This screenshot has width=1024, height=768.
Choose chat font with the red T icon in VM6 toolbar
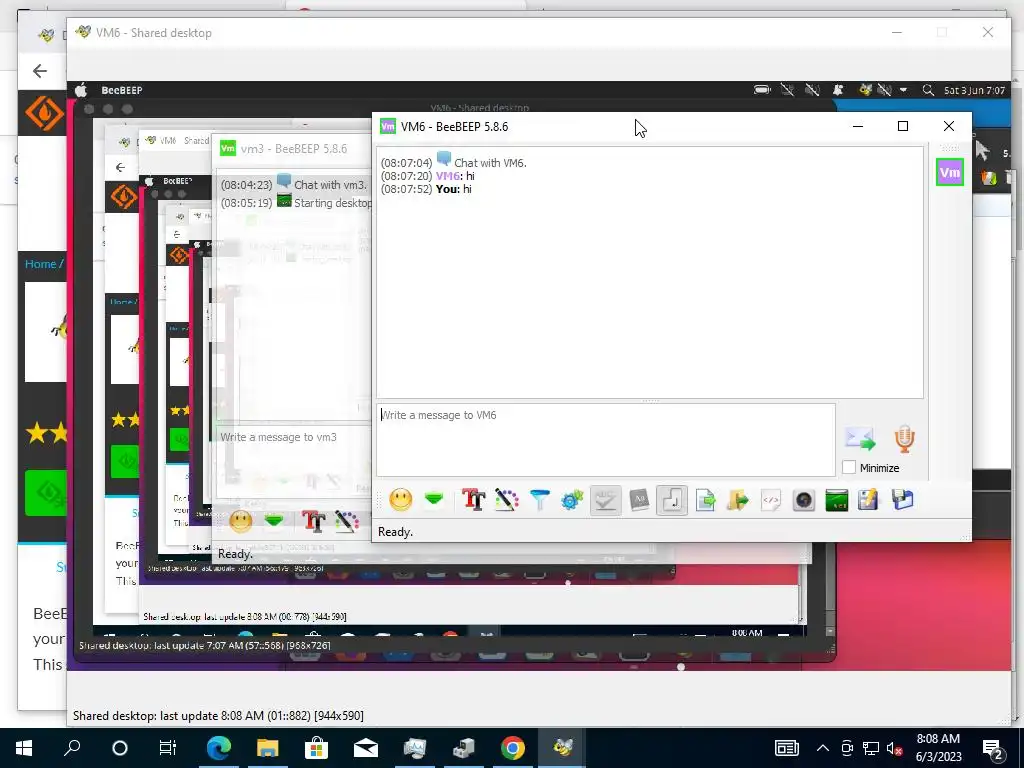click(x=473, y=500)
